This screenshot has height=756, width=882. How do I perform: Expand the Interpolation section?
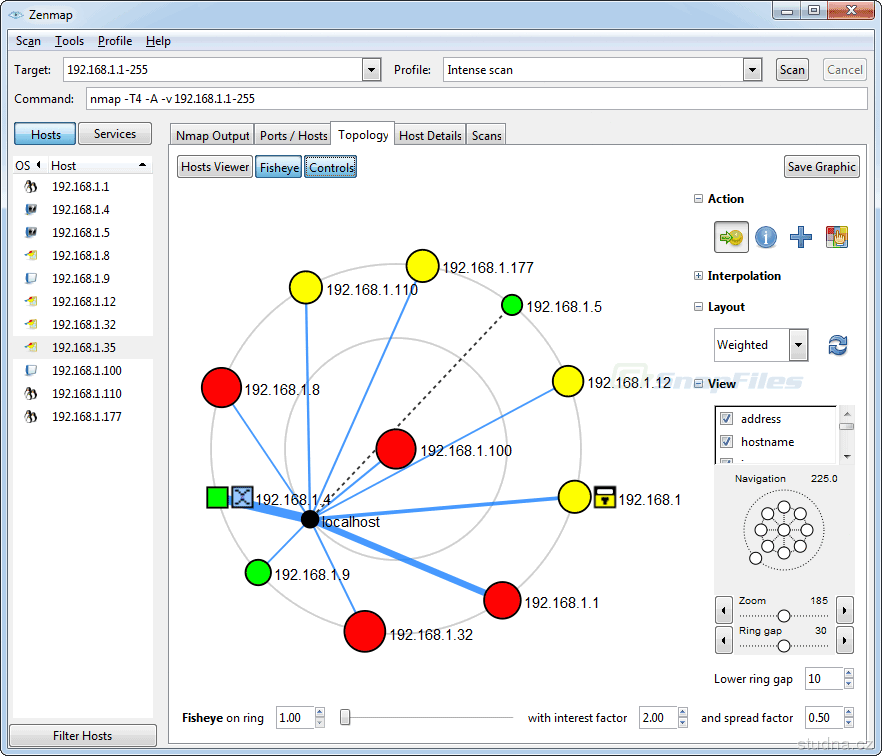pyautogui.click(x=698, y=276)
